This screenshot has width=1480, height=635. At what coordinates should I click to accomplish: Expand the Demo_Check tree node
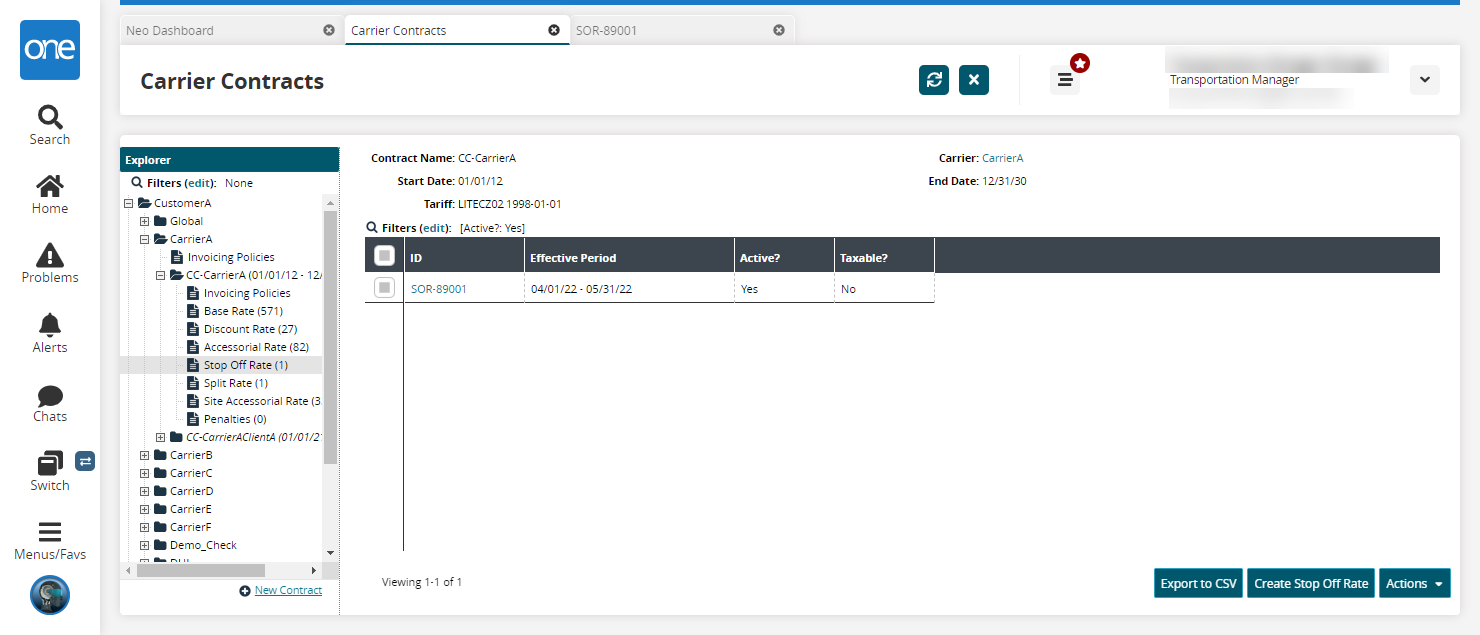click(144, 545)
